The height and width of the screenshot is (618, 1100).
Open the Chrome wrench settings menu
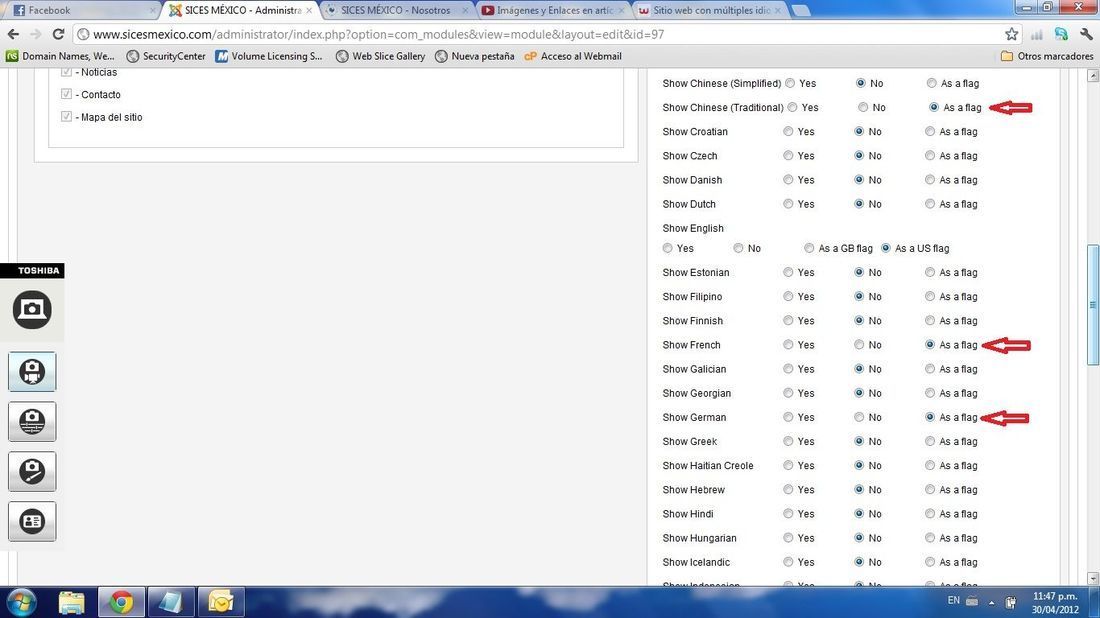(x=1086, y=34)
